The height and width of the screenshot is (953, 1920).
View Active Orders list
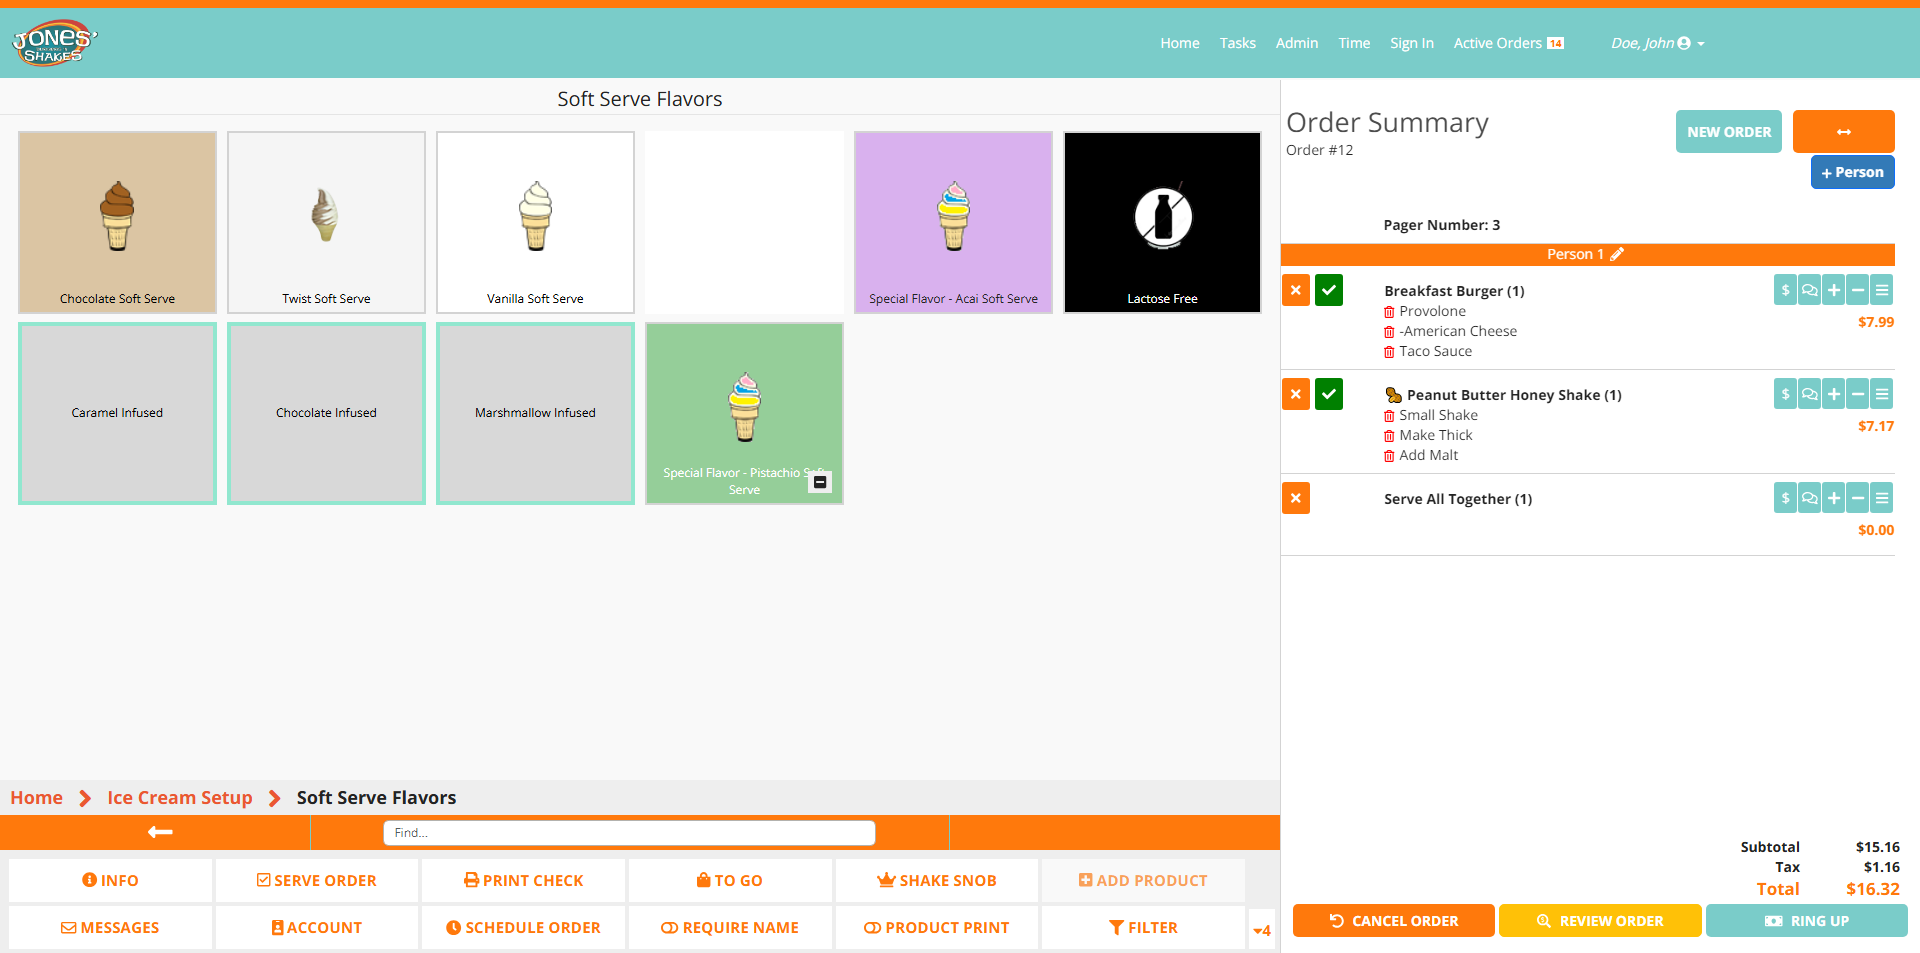click(1508, 43)
